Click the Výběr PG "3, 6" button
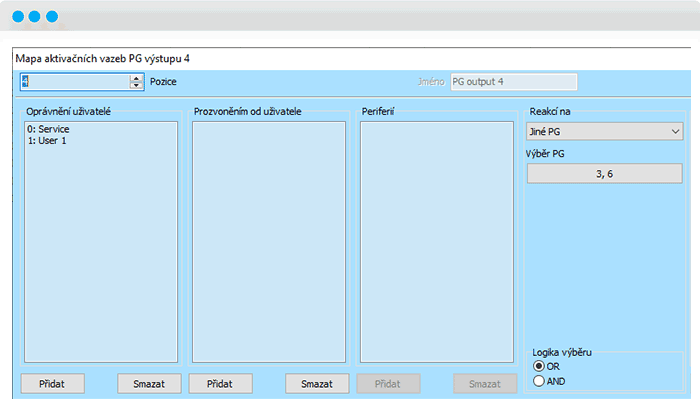 603,173
